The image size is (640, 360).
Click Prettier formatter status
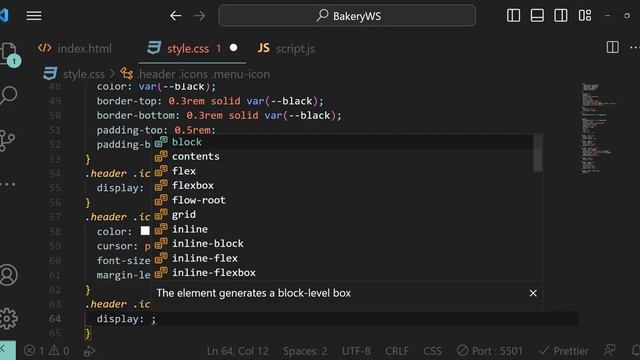pyautogui.click(x=564, y=351)
